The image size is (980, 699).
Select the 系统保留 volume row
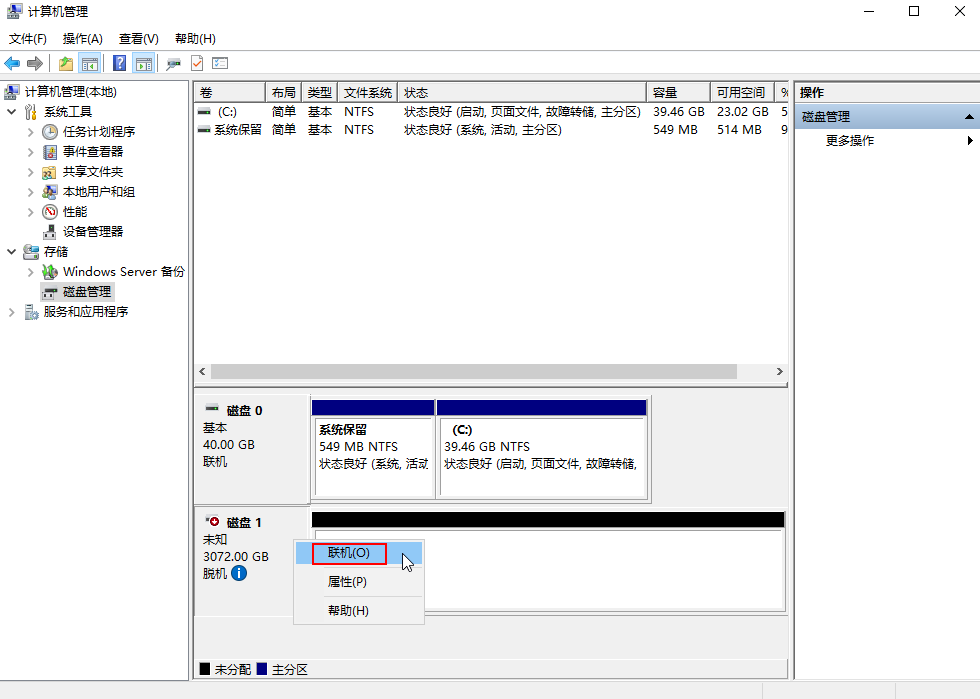point(491,130)
